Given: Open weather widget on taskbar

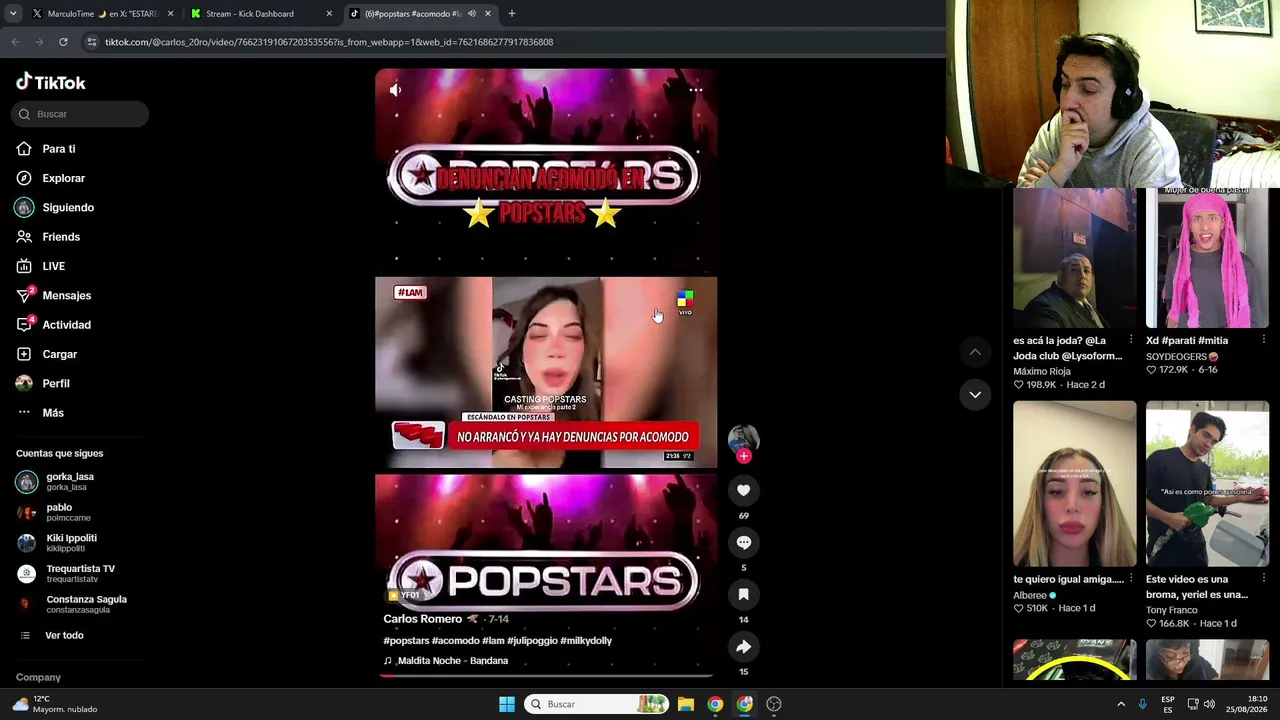Looking at the screenshot, I should click(x=55, y=704).
